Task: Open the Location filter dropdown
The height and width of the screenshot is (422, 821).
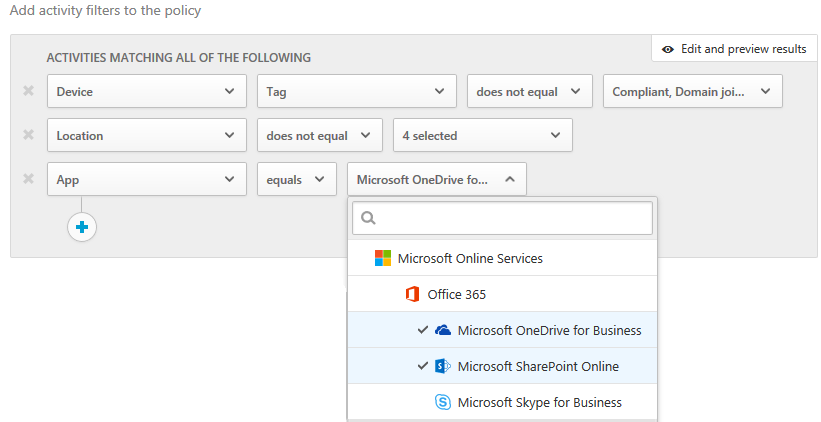Action: click(x=147, y=135)
